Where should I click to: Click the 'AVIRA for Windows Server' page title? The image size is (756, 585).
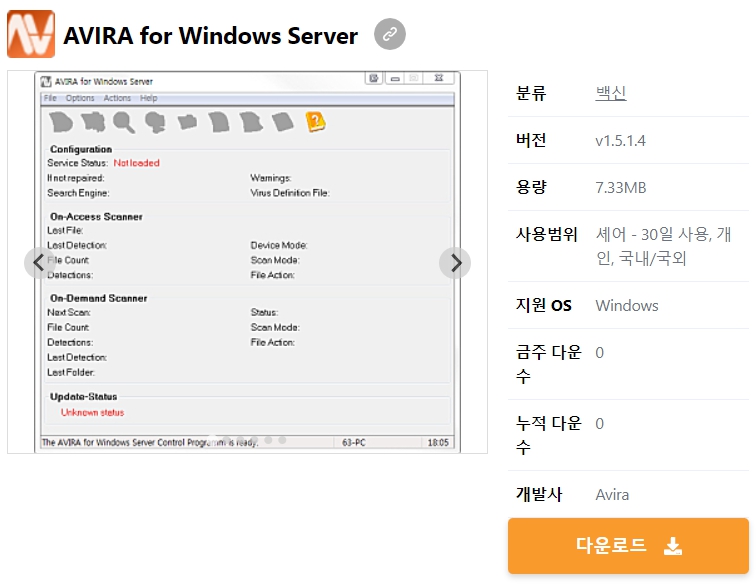pos(211,36)
